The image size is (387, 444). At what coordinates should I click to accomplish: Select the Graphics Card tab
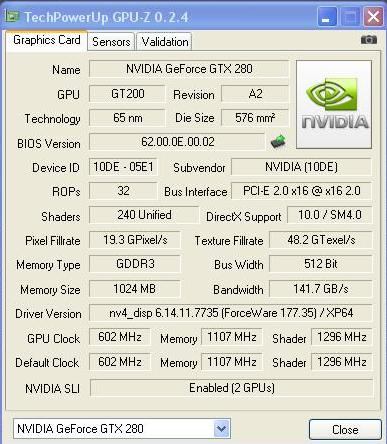(x=47, y=40)
